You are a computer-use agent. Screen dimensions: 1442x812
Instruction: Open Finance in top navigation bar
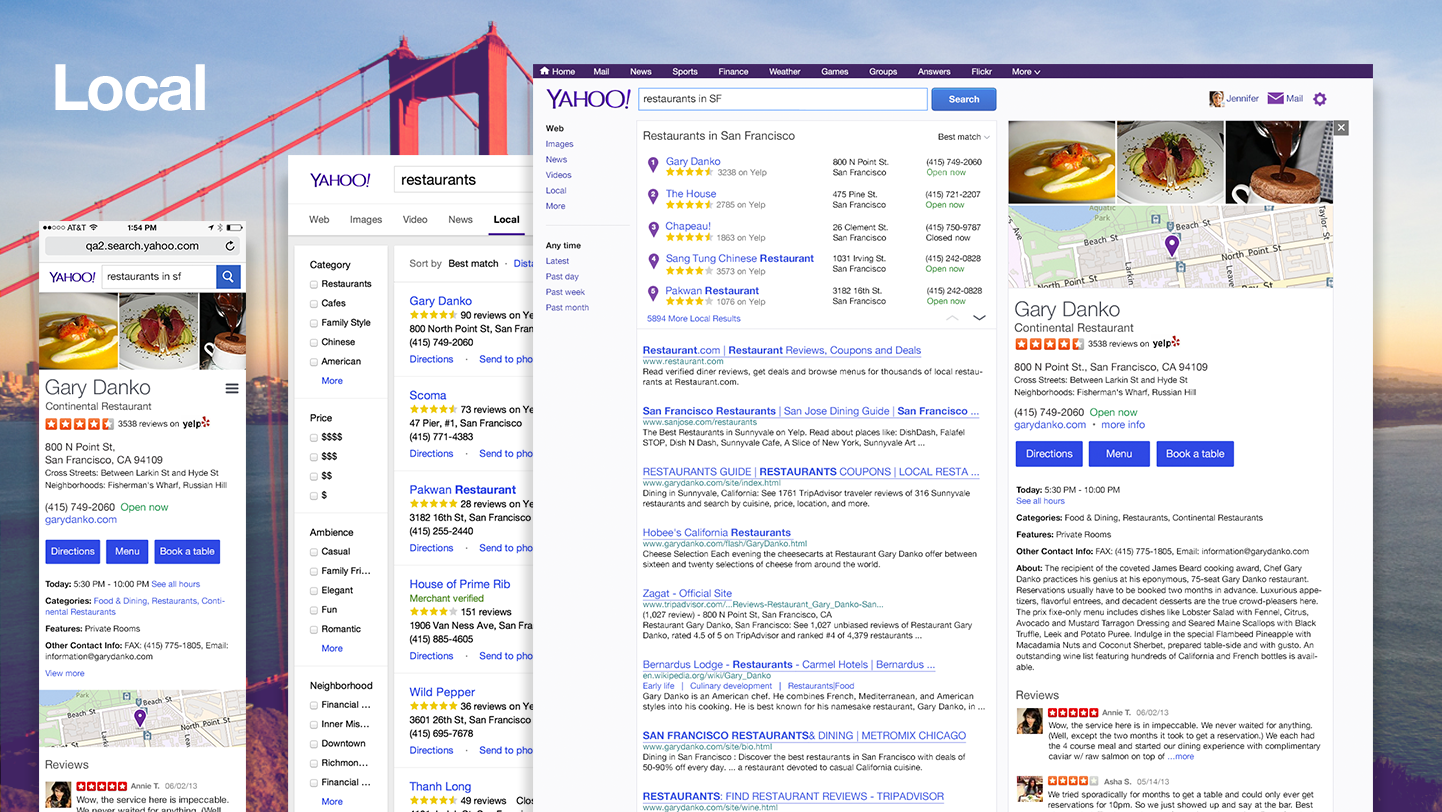(x=733, y=72)
